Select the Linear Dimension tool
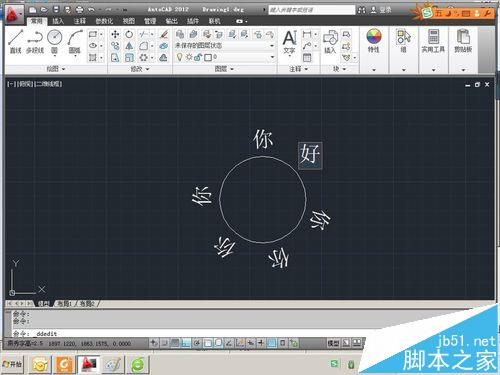Image resolution: width=500 pixels, height=375 pixels. point(307,34)
